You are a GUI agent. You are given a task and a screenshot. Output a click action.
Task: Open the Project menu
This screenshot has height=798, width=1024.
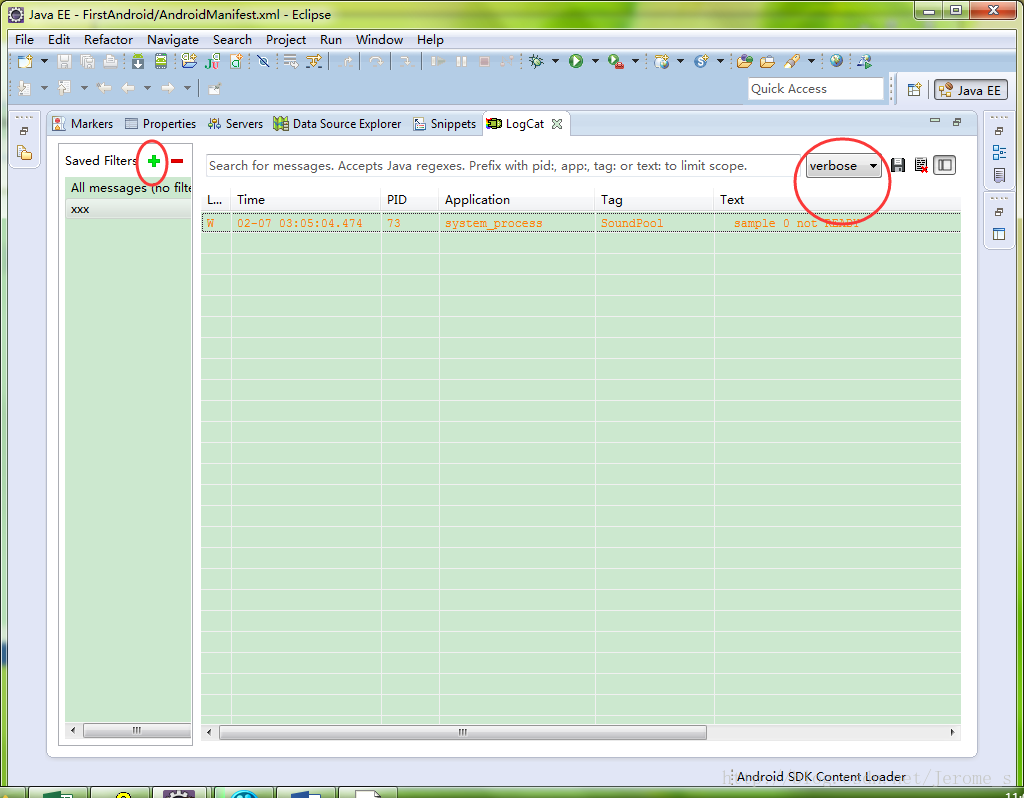[x=285, y=40]
